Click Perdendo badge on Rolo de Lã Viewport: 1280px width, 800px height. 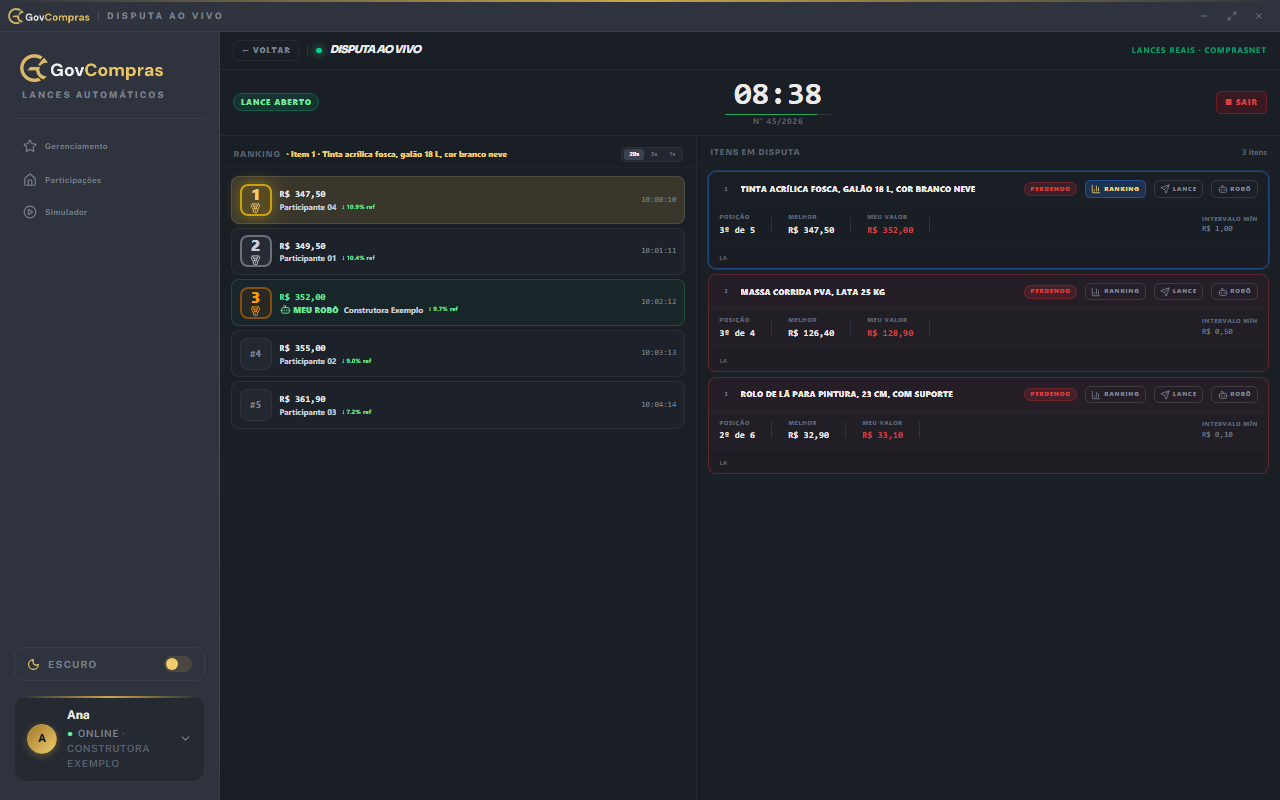(x=1050, y=394)
